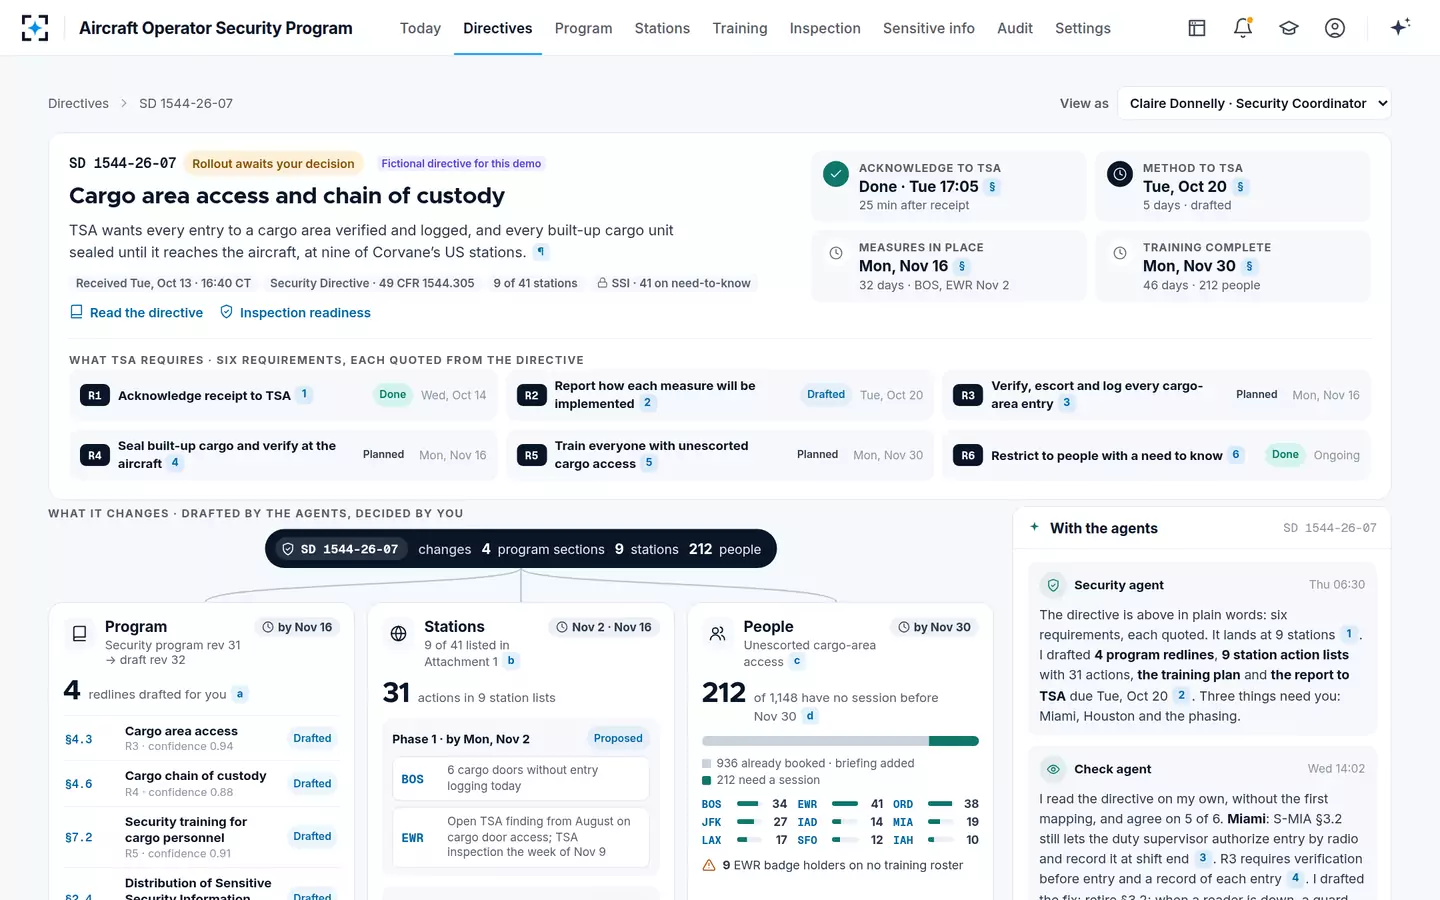This screenshot has width=1440, height=900.
Task: Open citation marker 2 next to 'due Tue, Oct 20'
Action: point(1182,695)
